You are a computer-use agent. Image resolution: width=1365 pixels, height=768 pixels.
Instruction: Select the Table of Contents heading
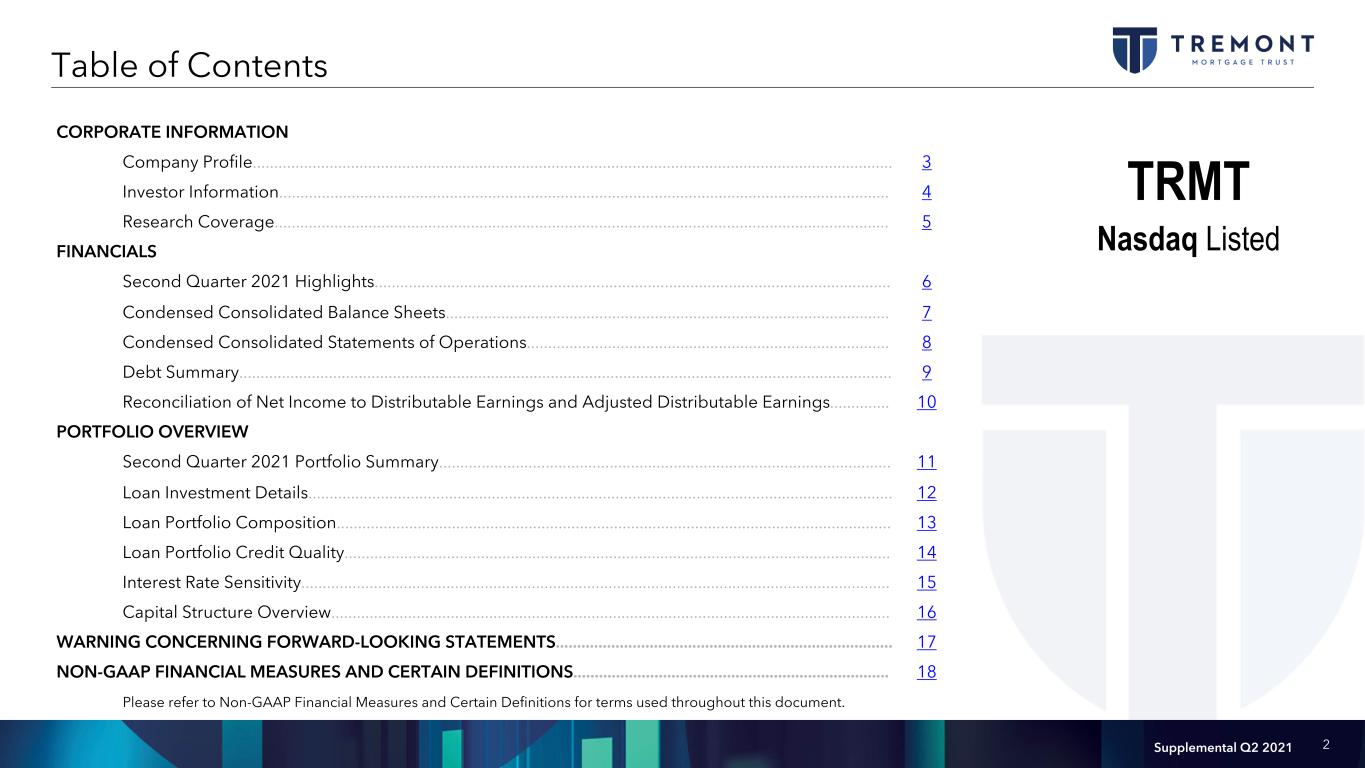point(189,65)
